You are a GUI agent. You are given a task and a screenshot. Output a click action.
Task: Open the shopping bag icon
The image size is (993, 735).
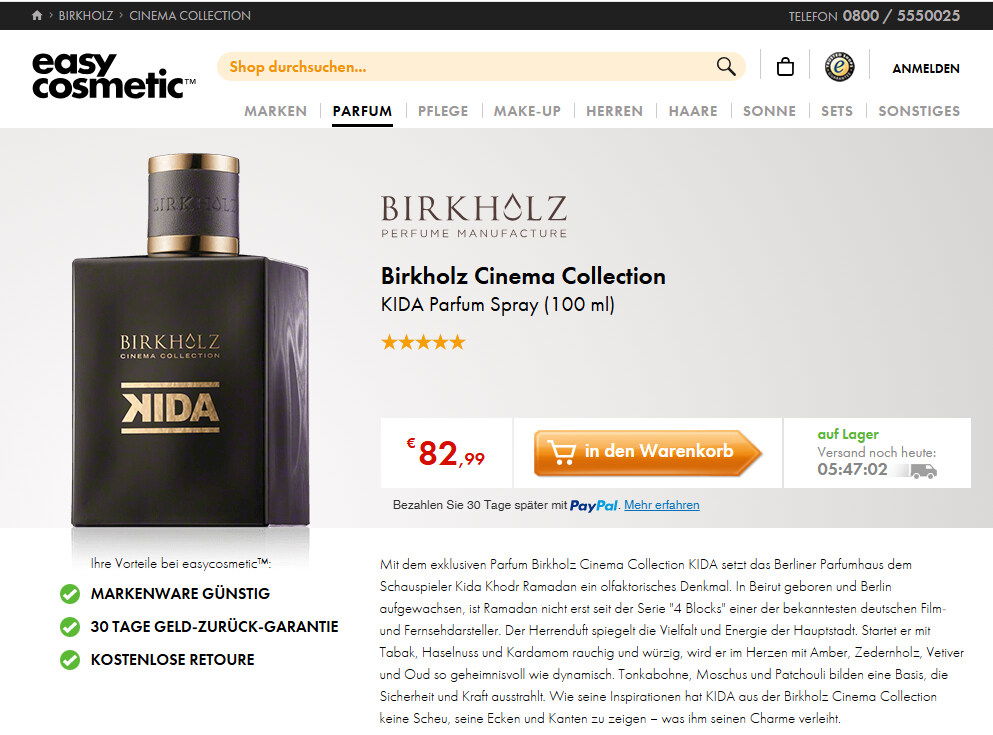point(785,66)
